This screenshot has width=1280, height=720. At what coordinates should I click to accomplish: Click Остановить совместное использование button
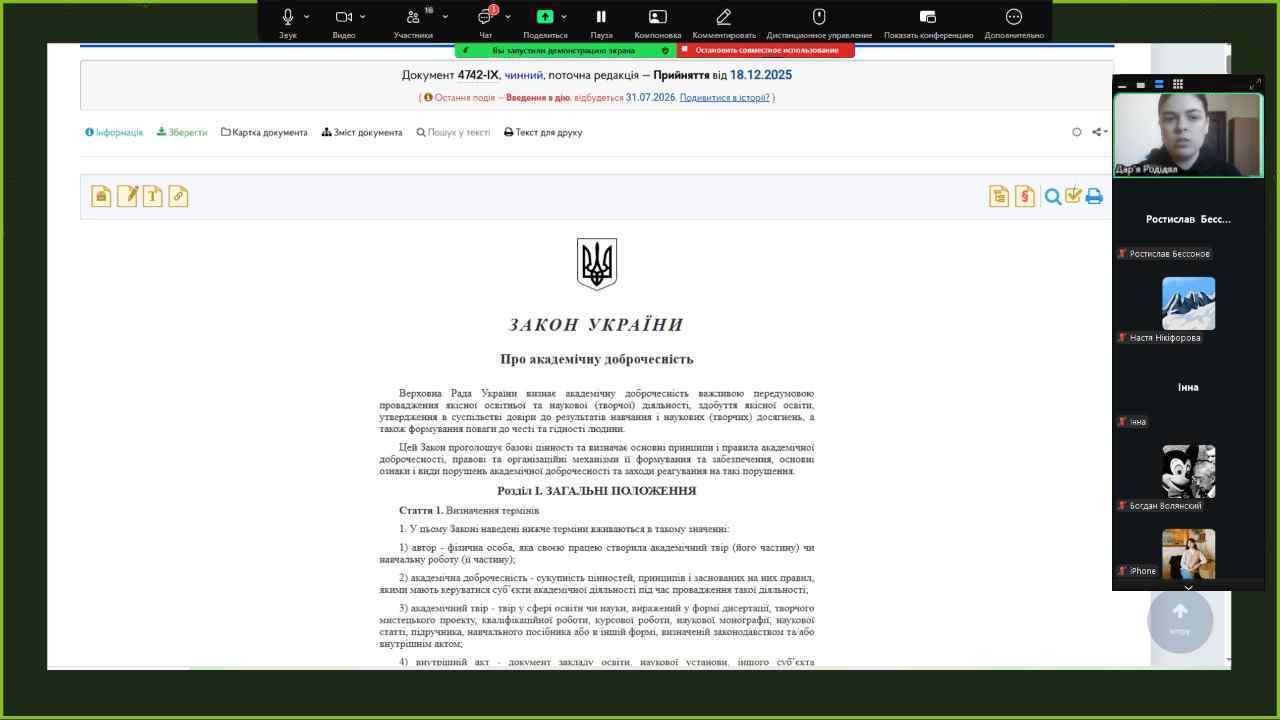(766, 50)
